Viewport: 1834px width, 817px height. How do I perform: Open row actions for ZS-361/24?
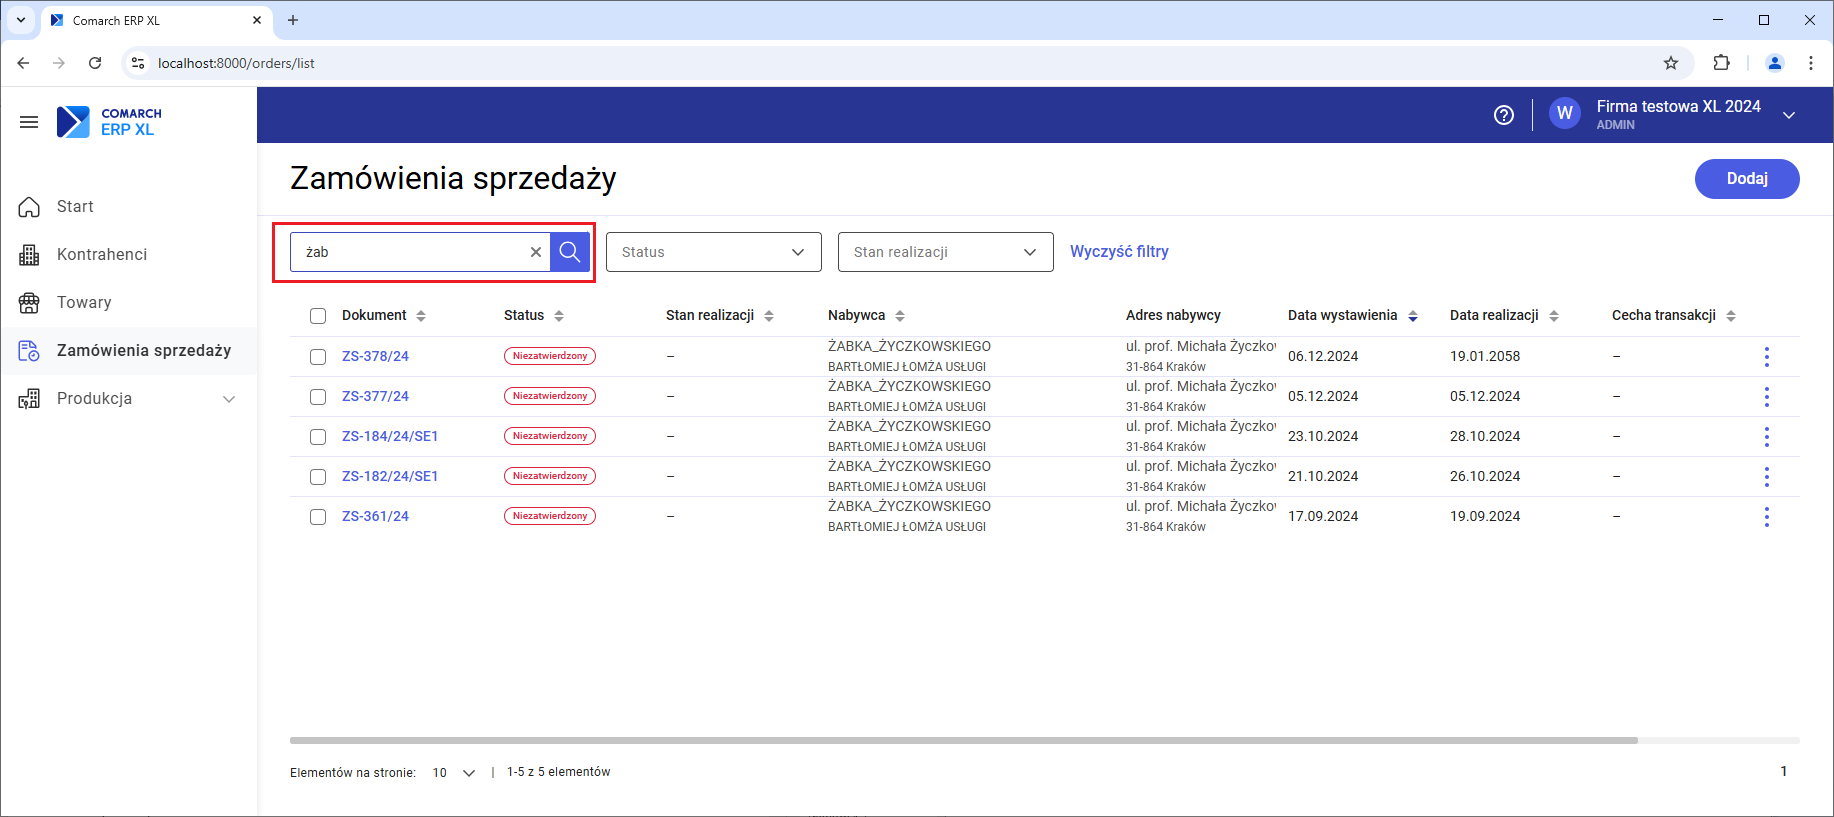click(x=1767, y=517)
